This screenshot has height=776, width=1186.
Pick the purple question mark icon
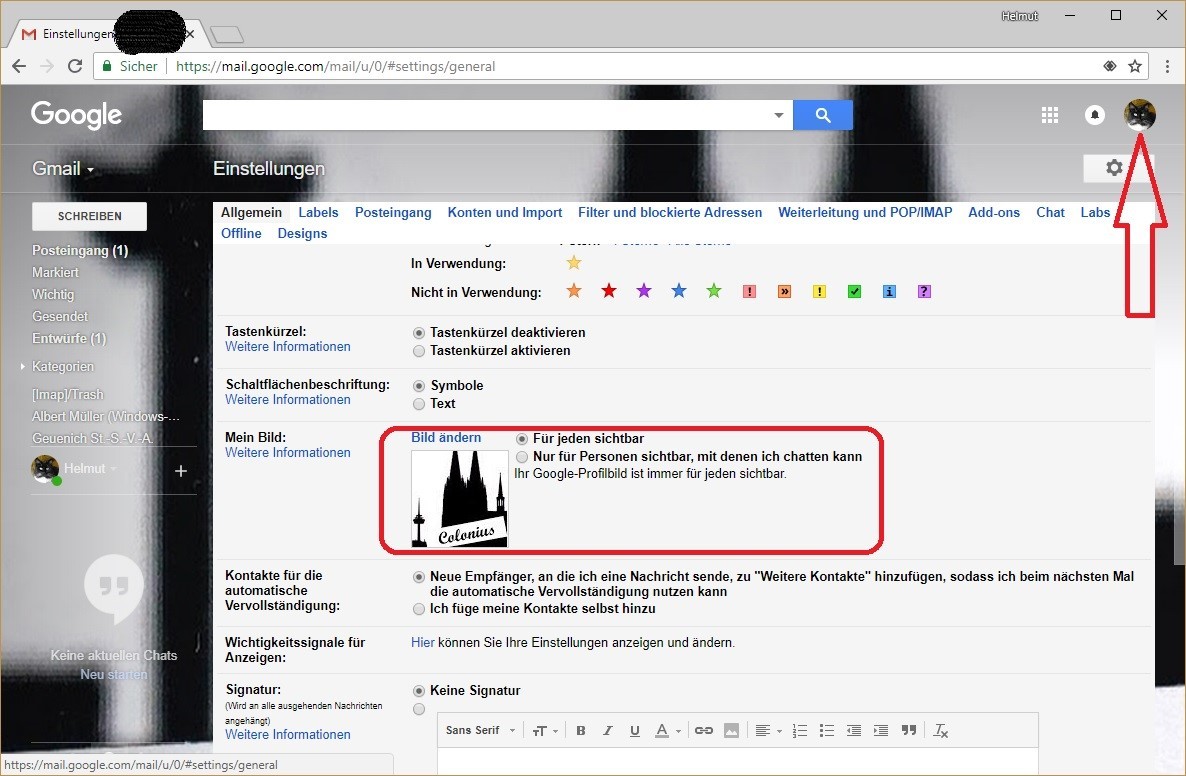tap(924, 292)
